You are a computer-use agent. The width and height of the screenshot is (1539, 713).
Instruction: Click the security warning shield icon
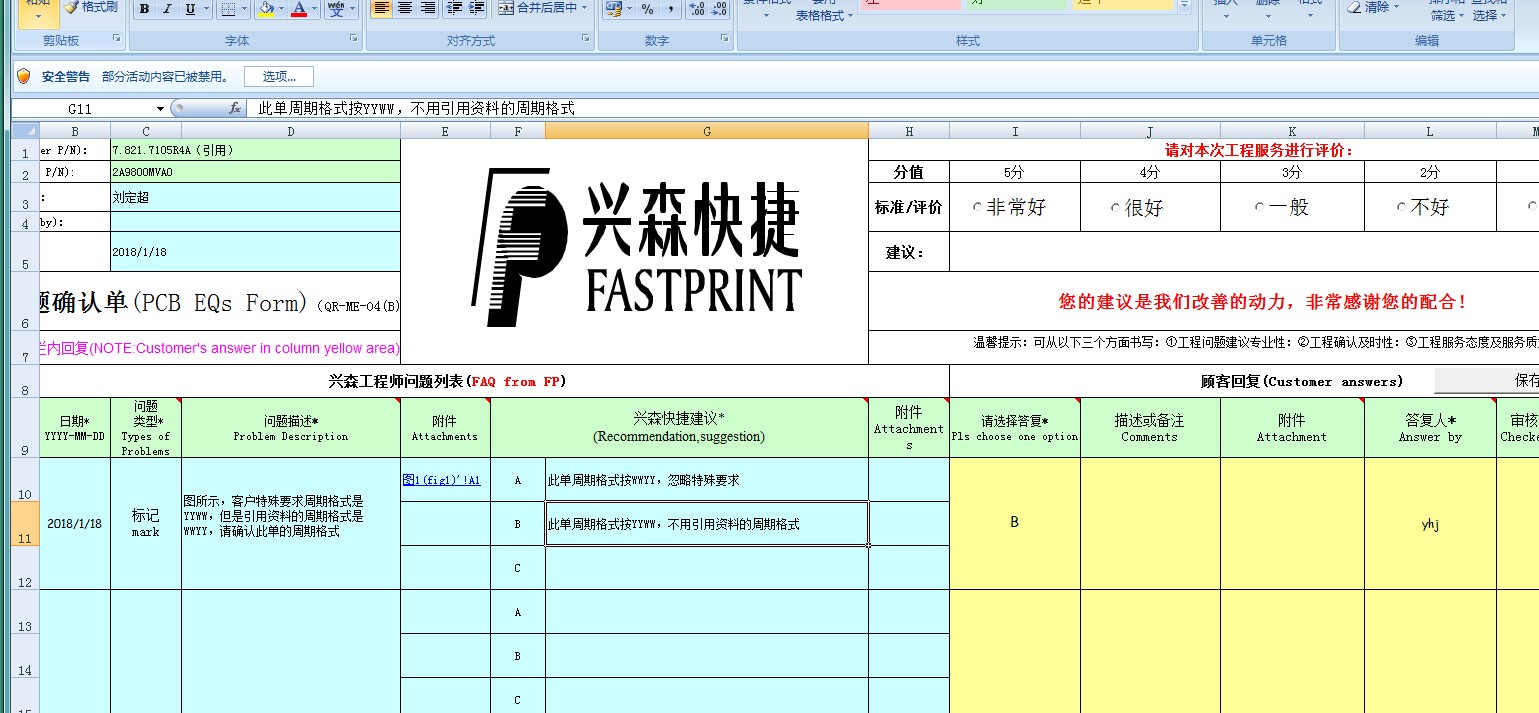(24, 76)
